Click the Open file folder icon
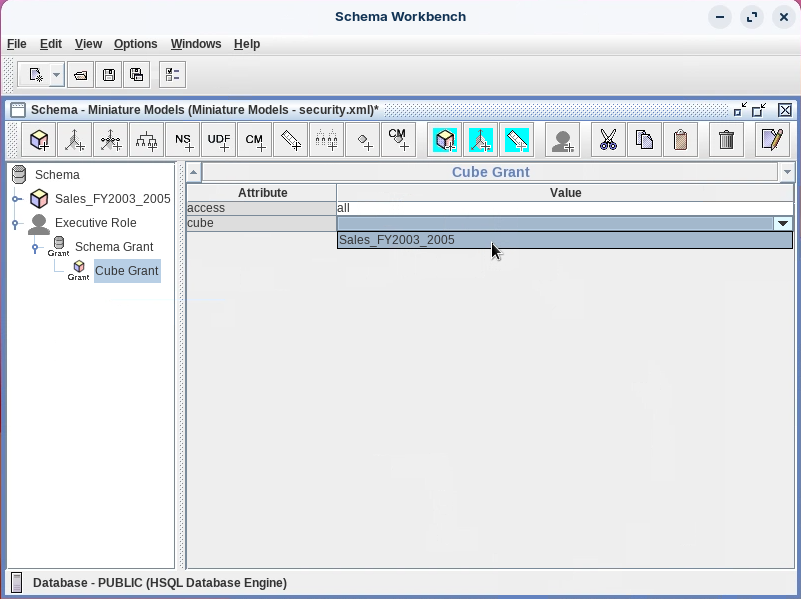 (x=81, y=75)
